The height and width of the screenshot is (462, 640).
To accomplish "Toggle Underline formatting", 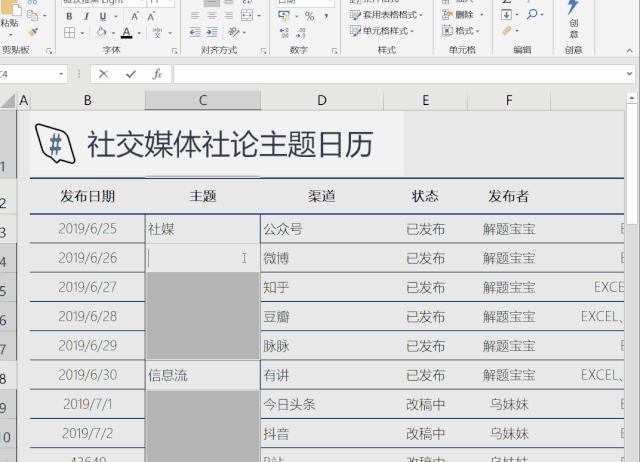I will click(x=103, y=16).
